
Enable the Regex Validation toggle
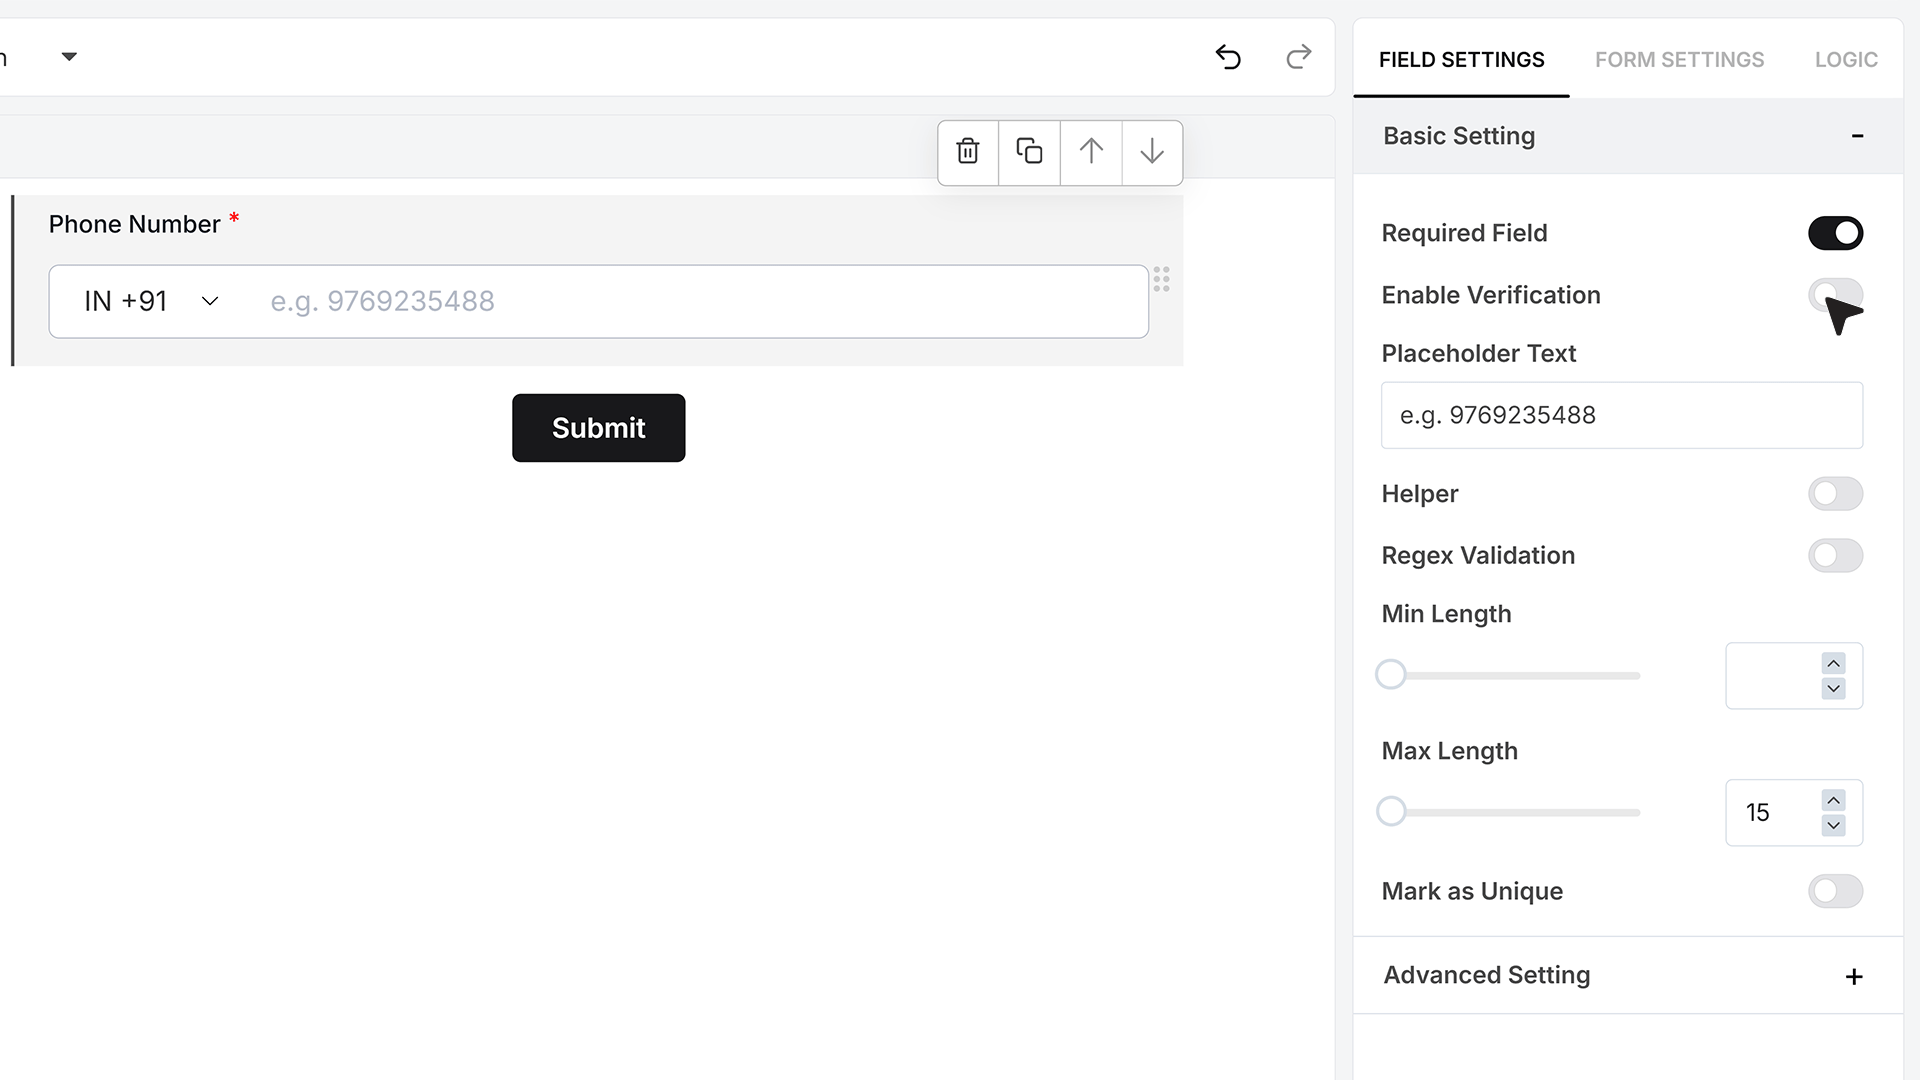click(1835, 555)
